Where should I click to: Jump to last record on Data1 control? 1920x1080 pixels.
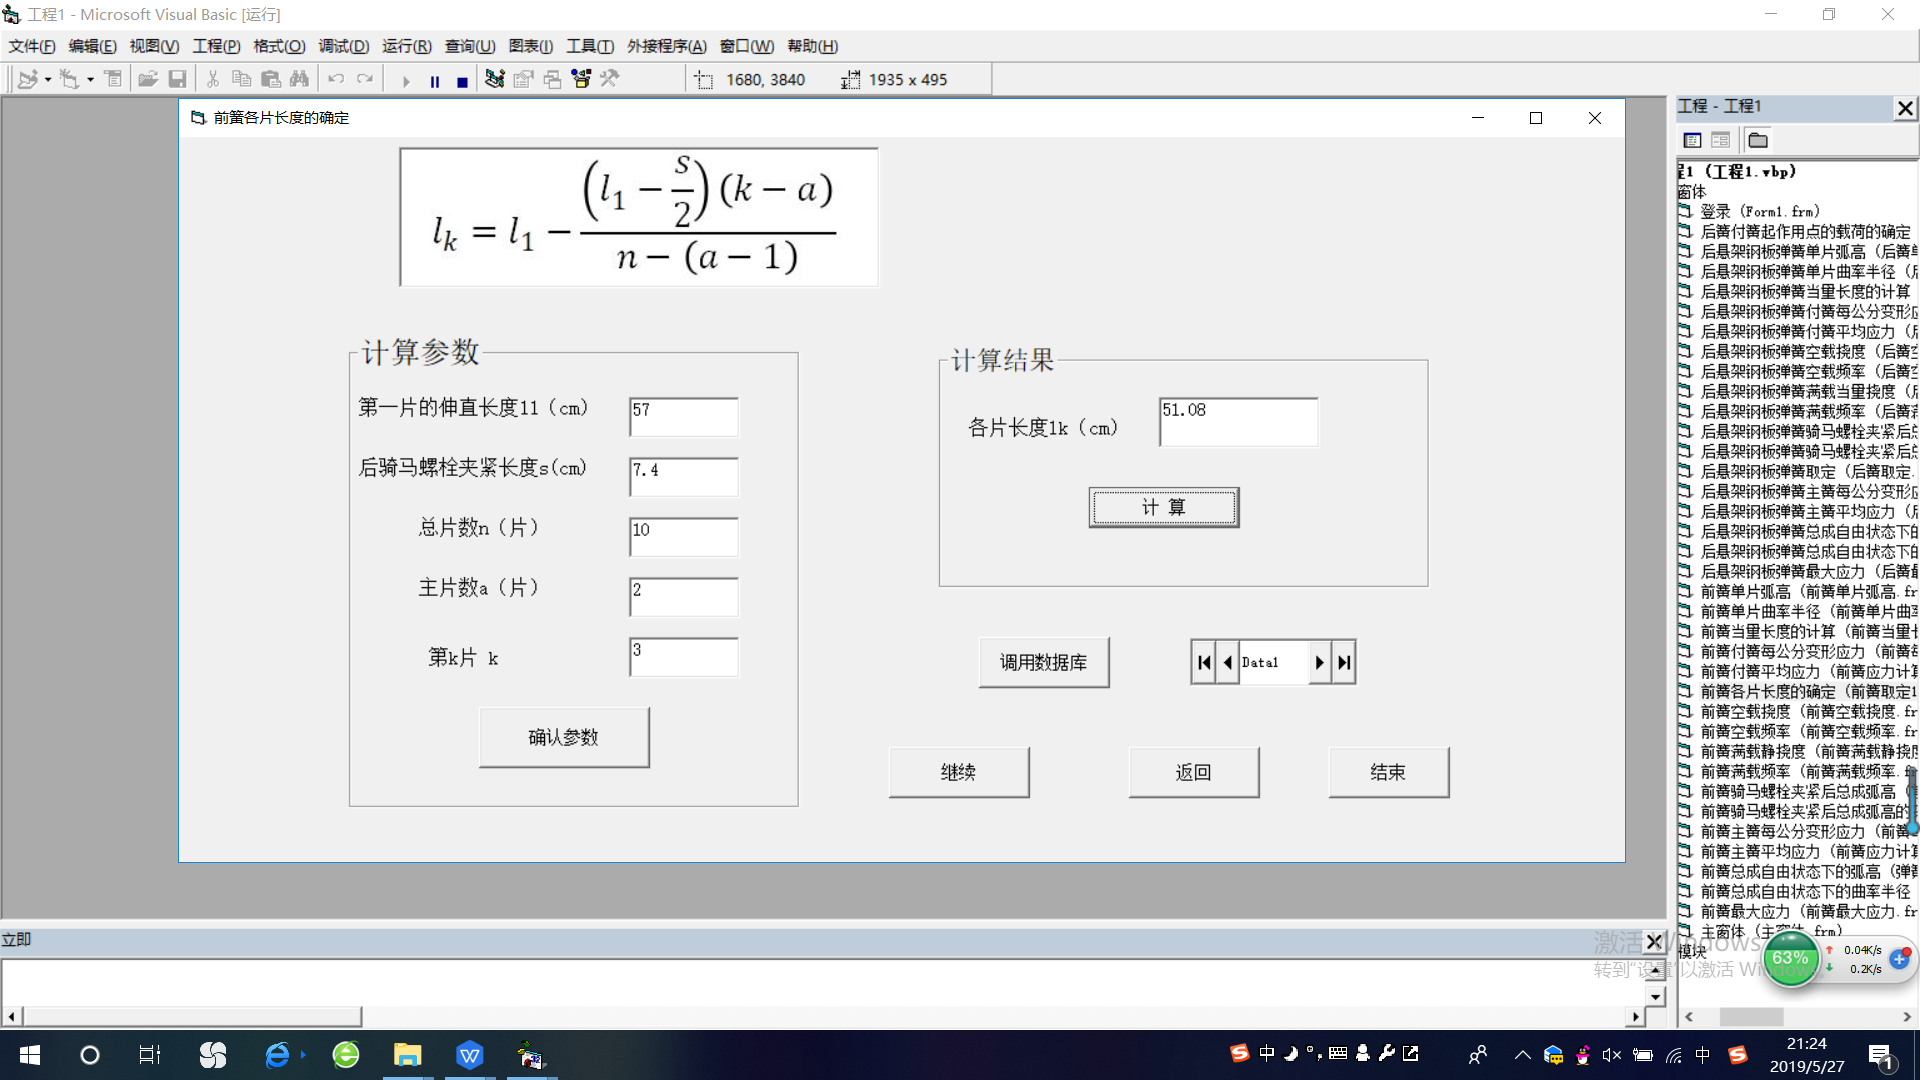pyautogui.click(x=1344, y=662)
